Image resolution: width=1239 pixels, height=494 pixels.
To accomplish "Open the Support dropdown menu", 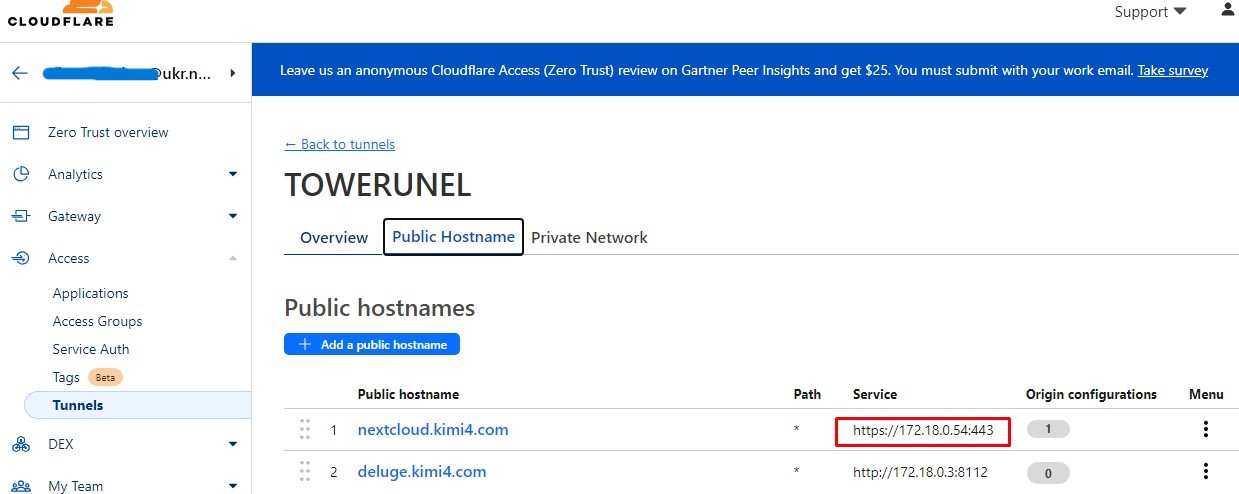I will pos(1151,12).
